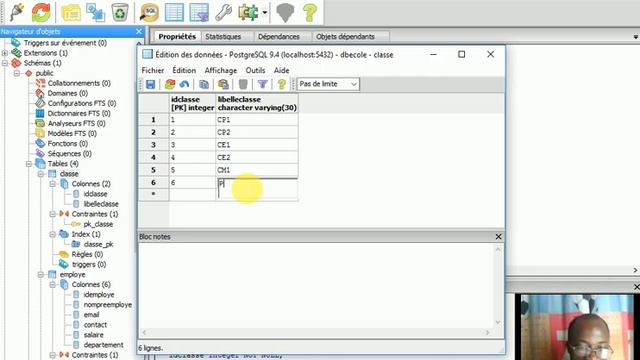Select Triggers sur événement (0) item

point(65,43)
